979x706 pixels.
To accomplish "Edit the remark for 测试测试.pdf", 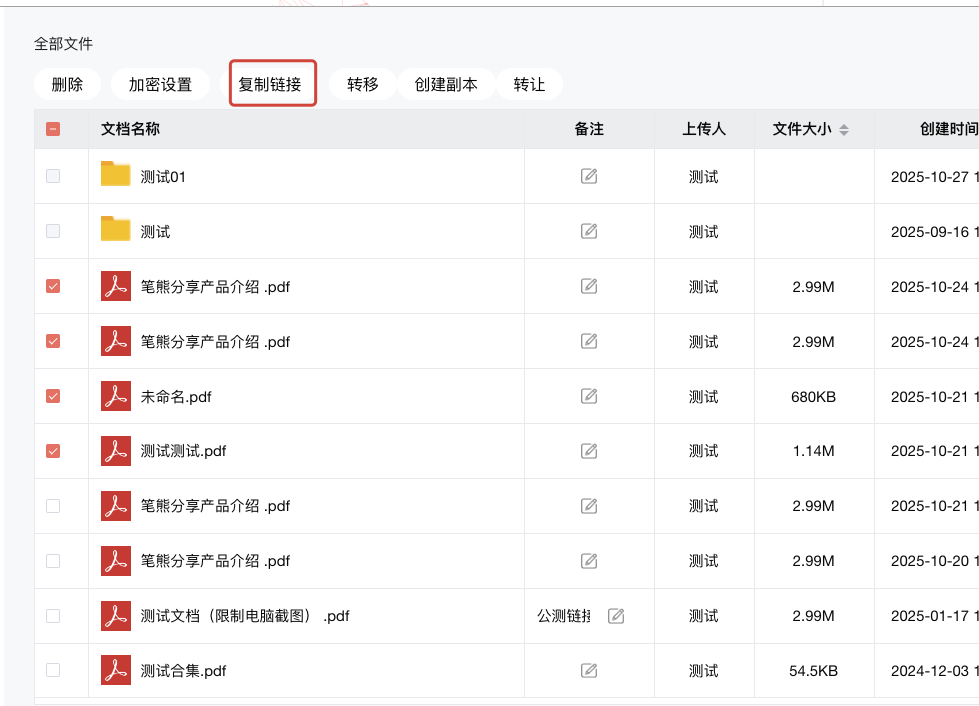I will click(x=589, y=451).
